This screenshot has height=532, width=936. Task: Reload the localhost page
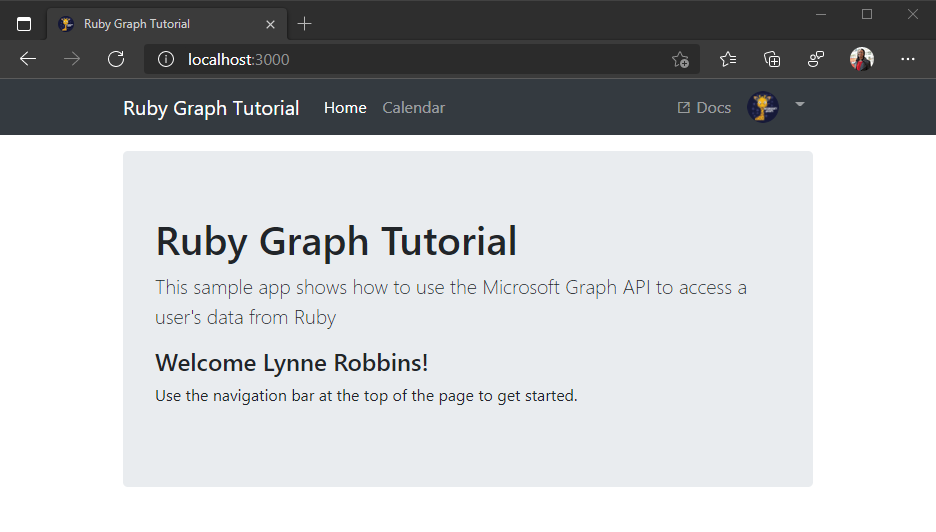coord(116,59)
